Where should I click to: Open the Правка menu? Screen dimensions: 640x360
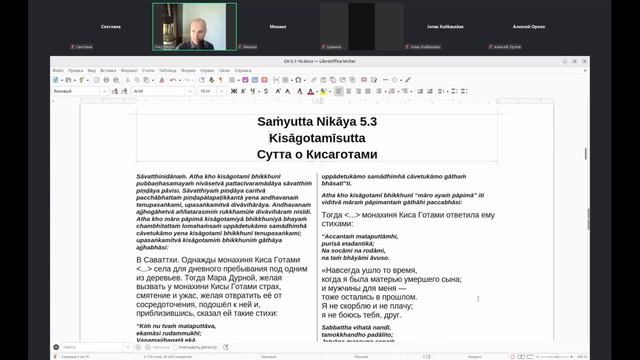point(76,71)
